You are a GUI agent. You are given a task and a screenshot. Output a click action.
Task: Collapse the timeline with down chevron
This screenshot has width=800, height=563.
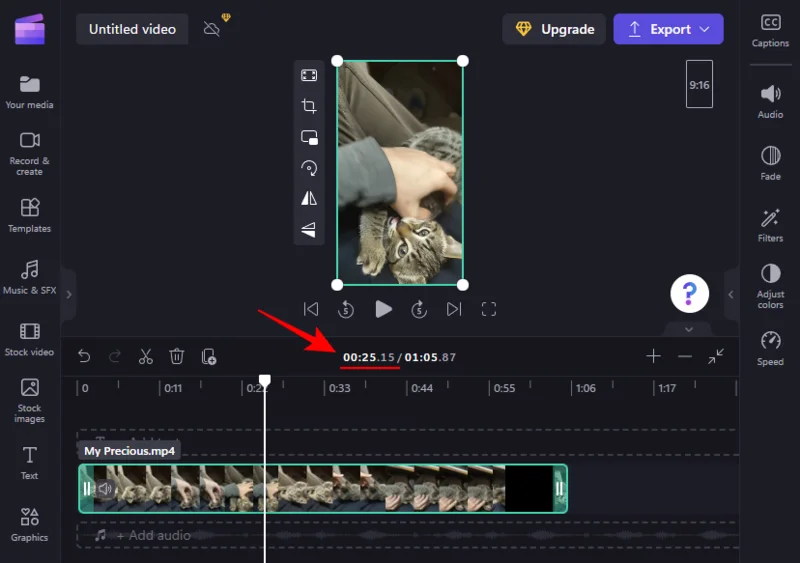pos(689,330)
